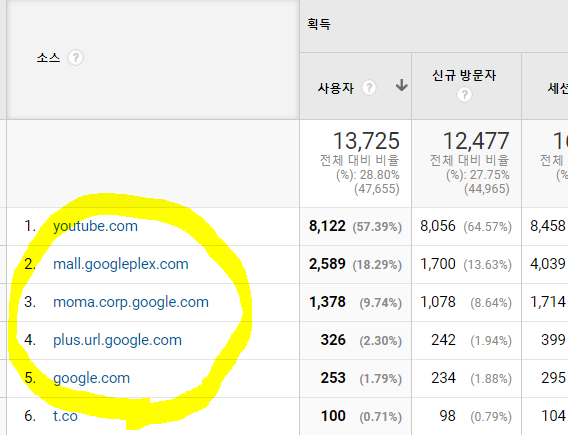Select percentage (2.30%) in plus.url.google.com row
The image size is (568, 435).
coord(381,341)
